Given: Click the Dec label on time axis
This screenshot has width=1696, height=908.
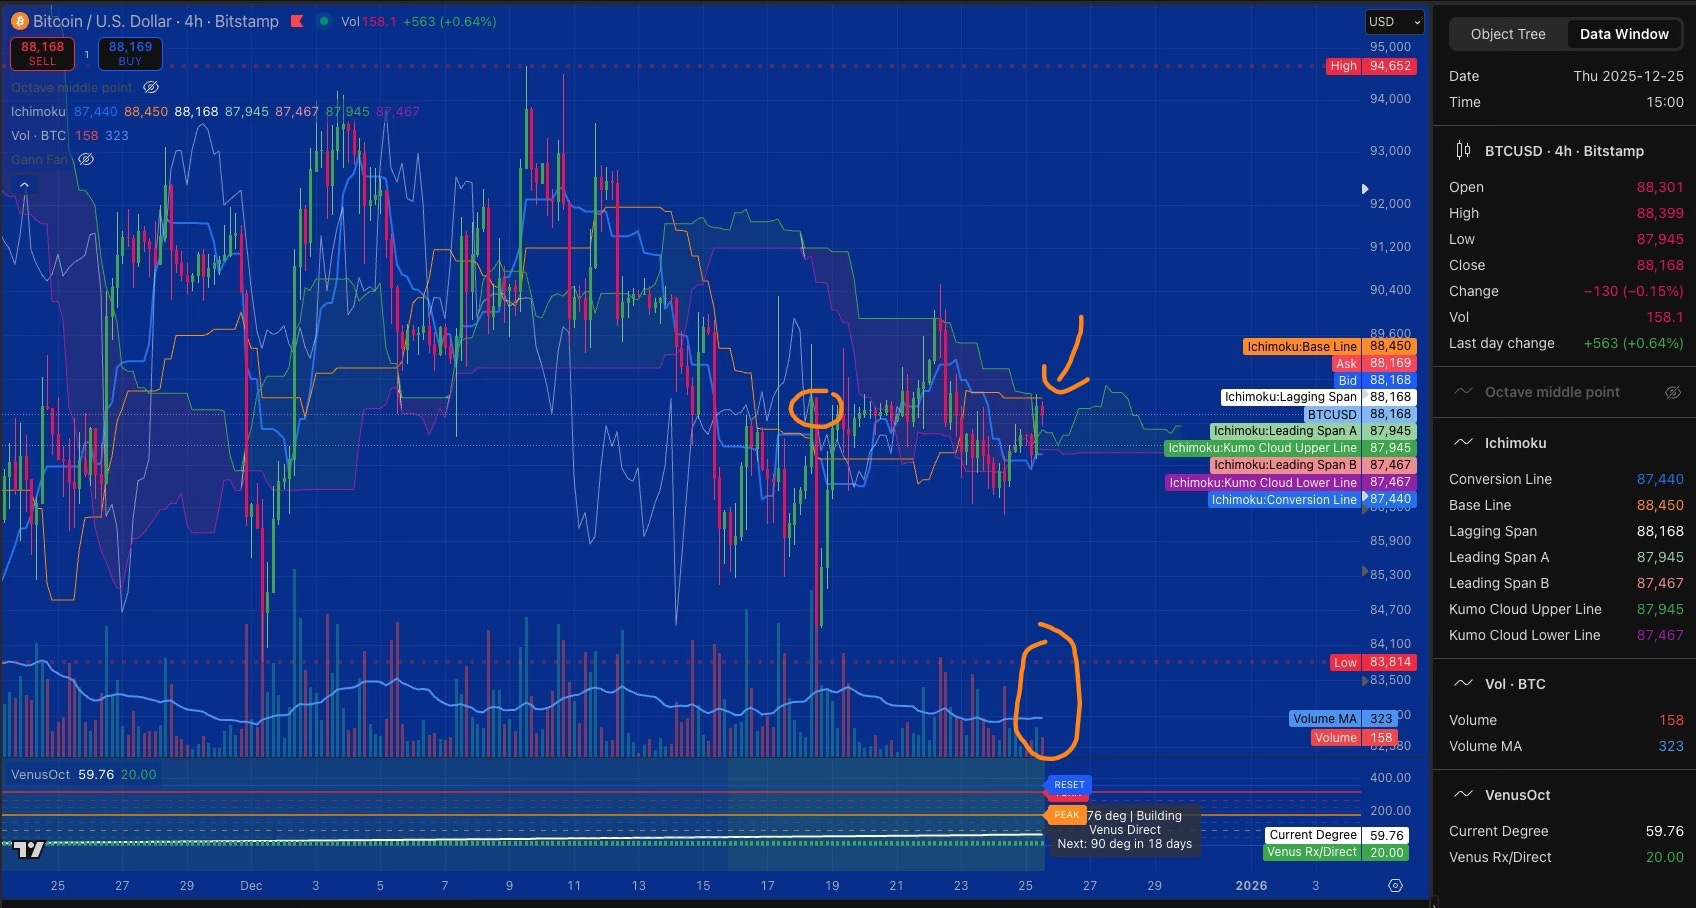Looking at the screenshot, I should [251, 886].
